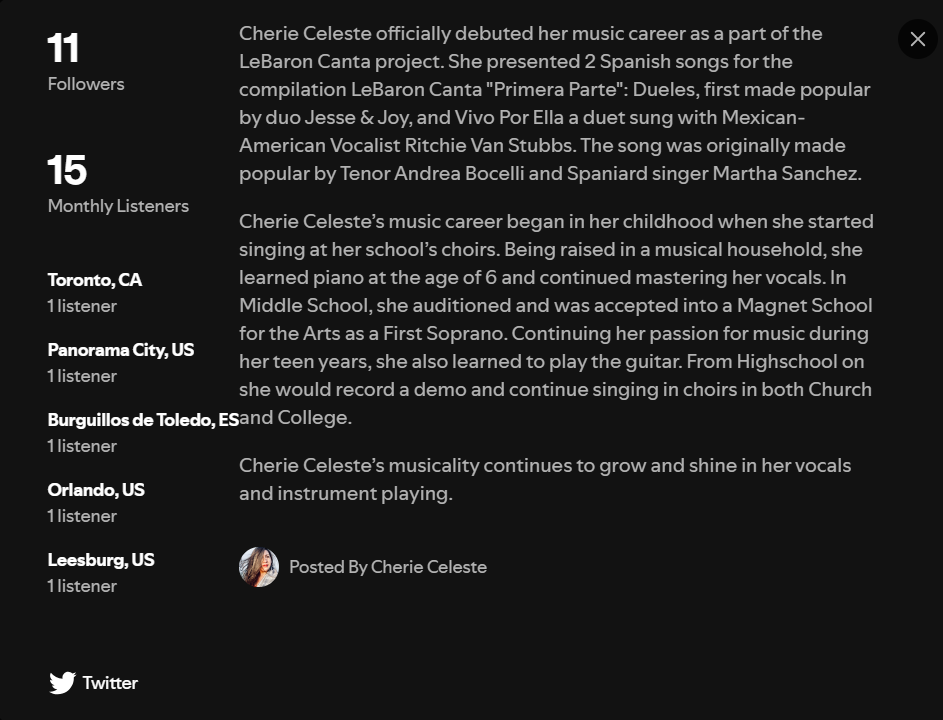Image resolution: width=943 pixels, height=720 pixels.
Task: Click the Monthly Listeners label
Action: (x=118, y=206)
